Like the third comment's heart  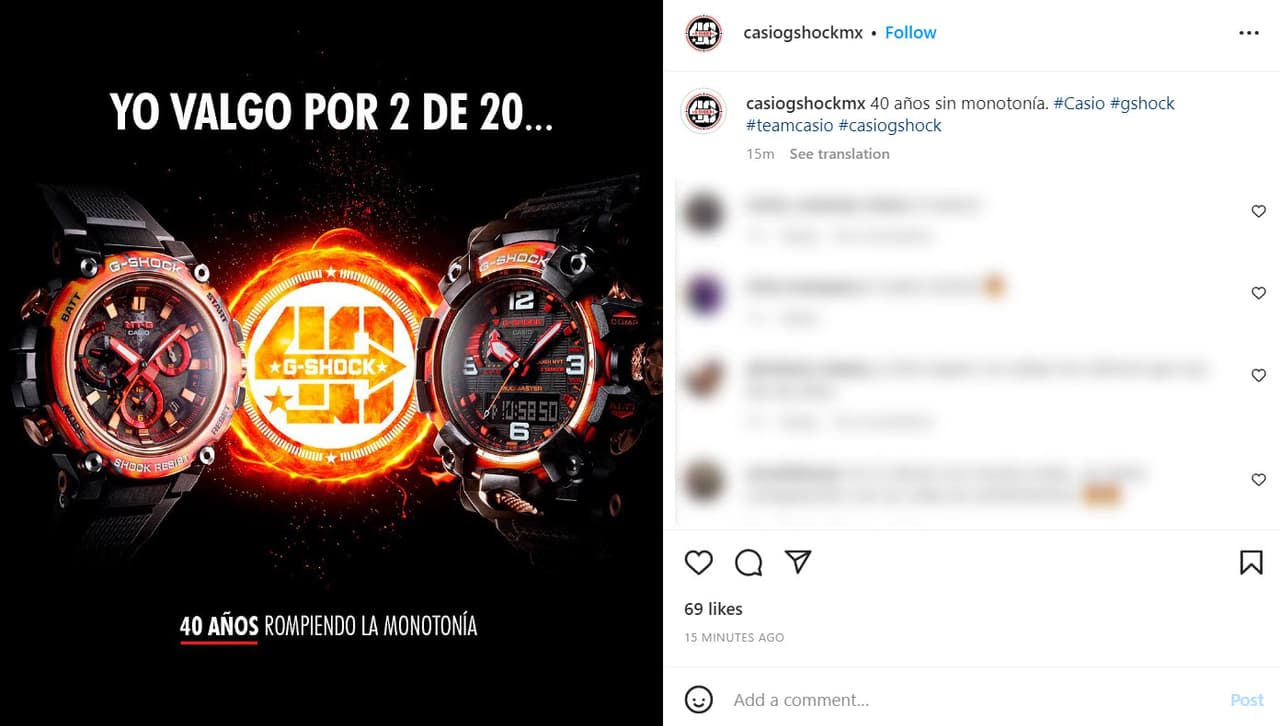tap(1259, 375)
